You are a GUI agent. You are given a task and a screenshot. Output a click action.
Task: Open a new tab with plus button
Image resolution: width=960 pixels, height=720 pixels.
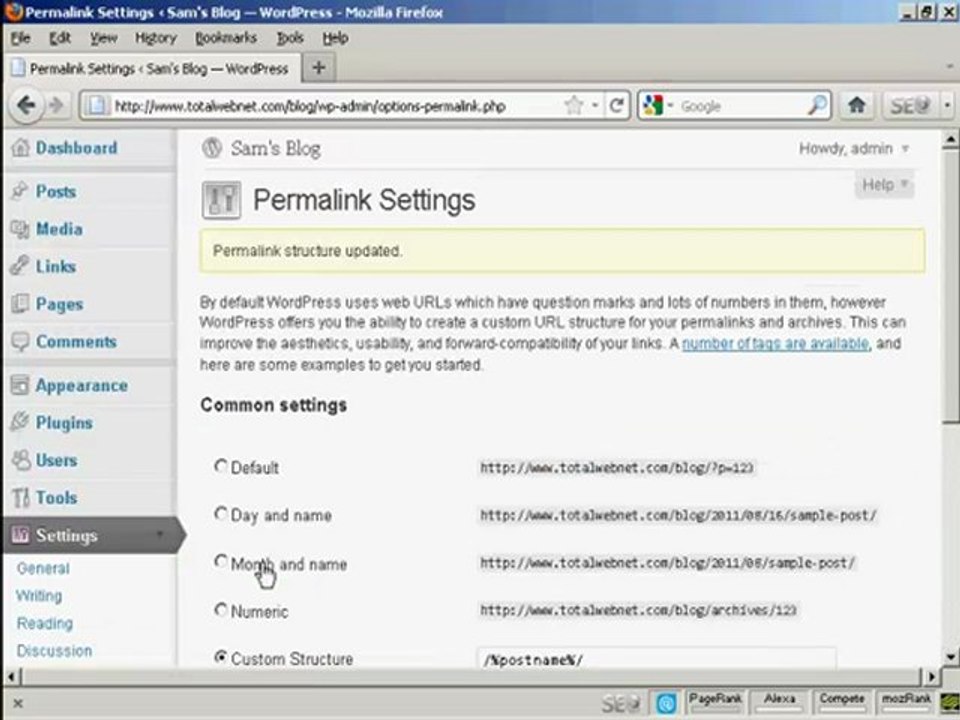tap(318, 67)
